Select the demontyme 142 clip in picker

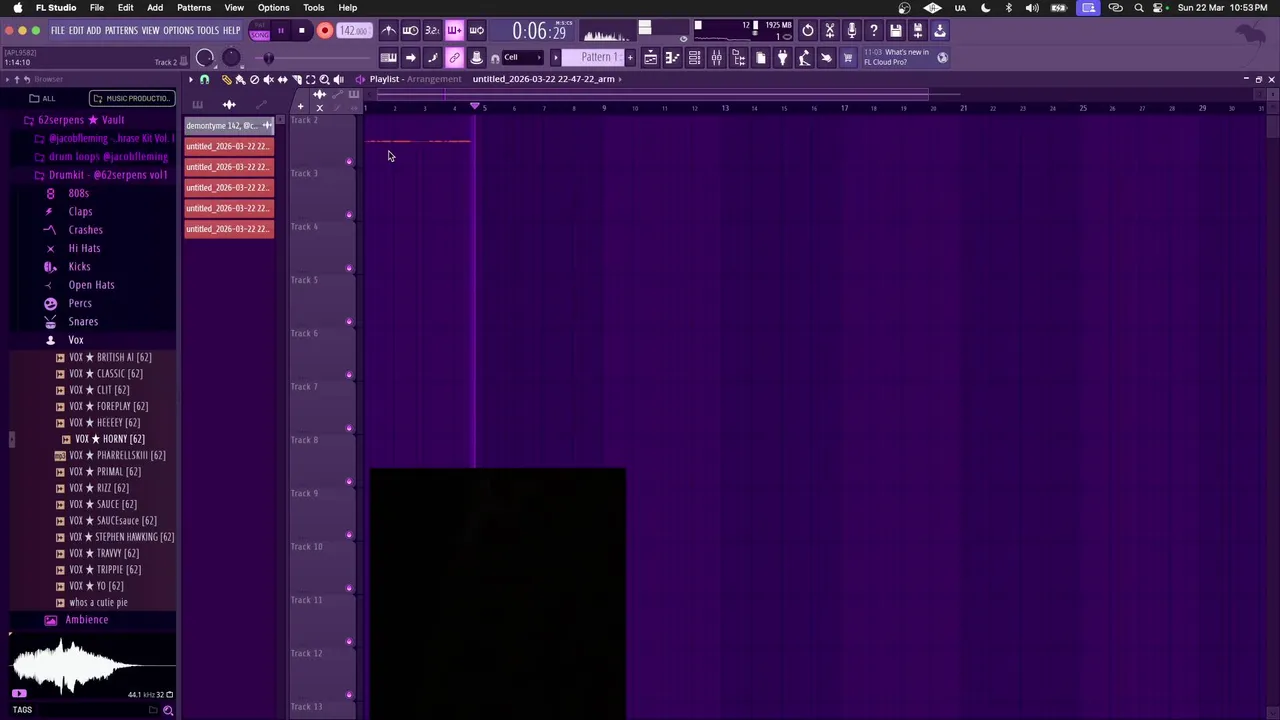tap(229, 126)
